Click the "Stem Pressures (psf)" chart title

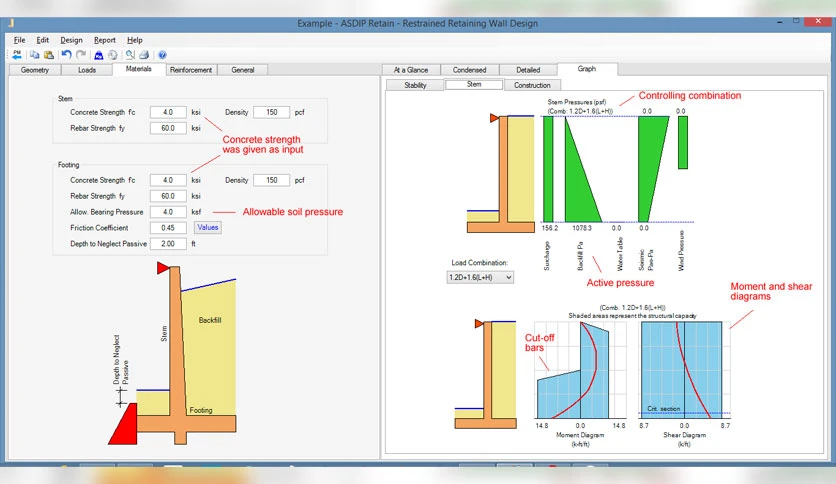click(577, 102)
